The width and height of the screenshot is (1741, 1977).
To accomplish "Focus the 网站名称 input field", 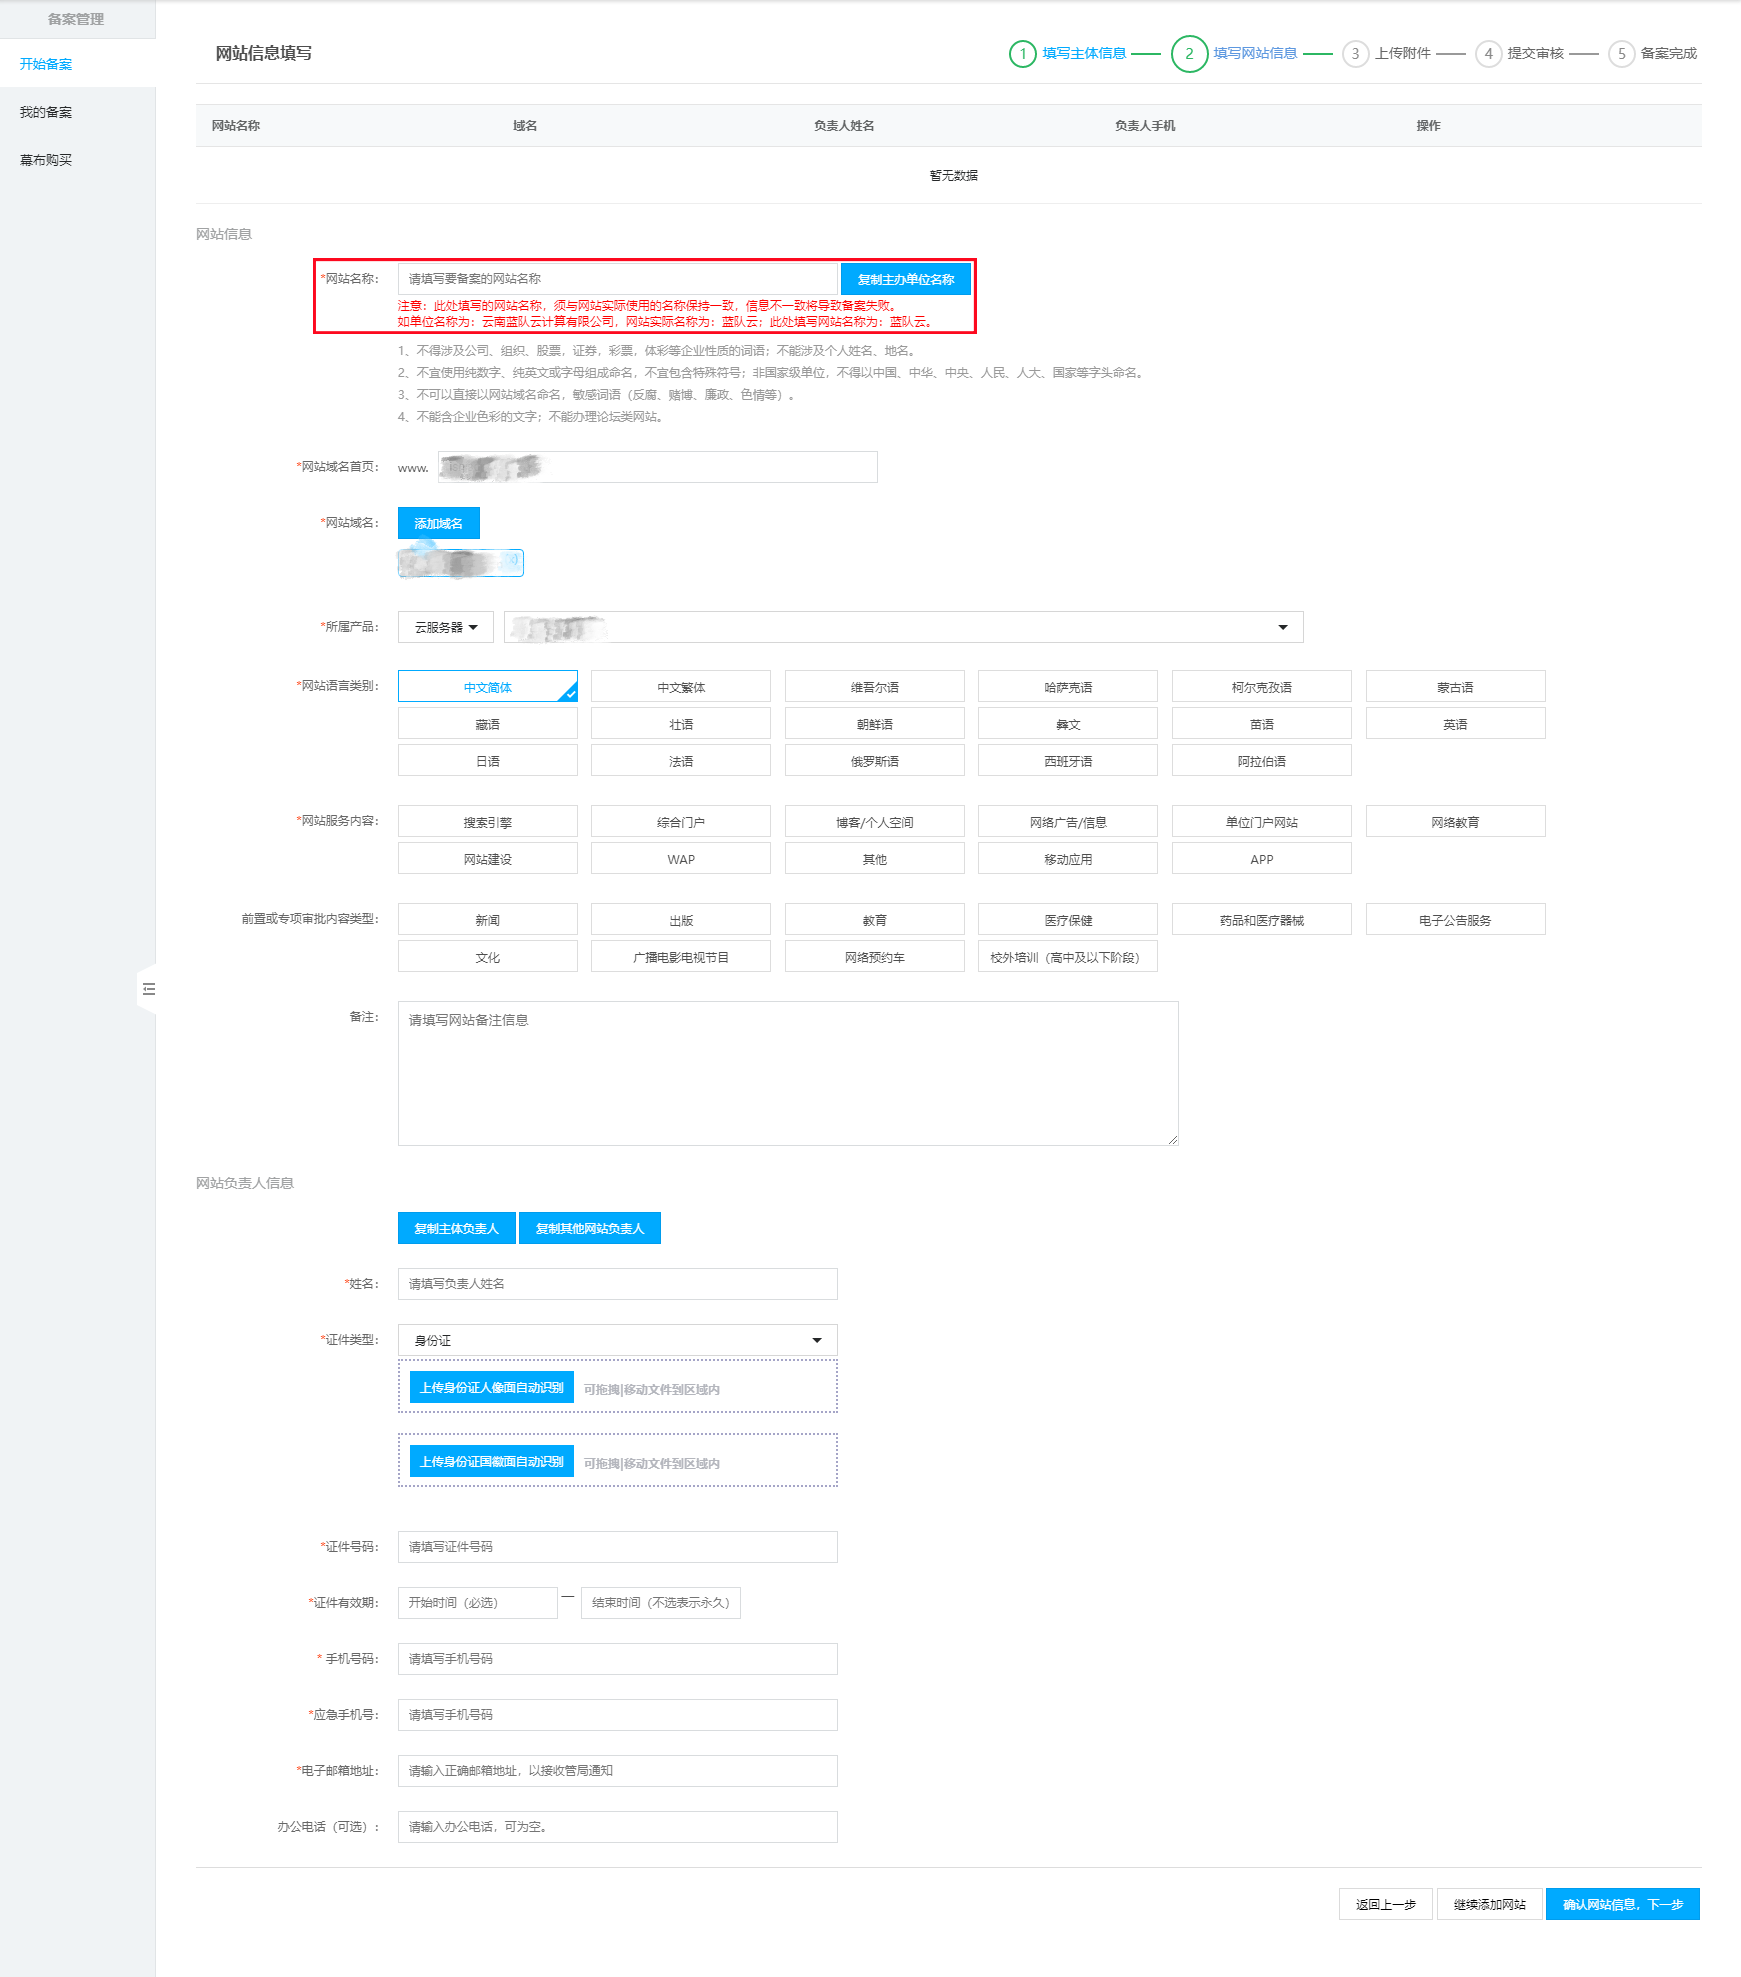I will [x=617, y=279].
